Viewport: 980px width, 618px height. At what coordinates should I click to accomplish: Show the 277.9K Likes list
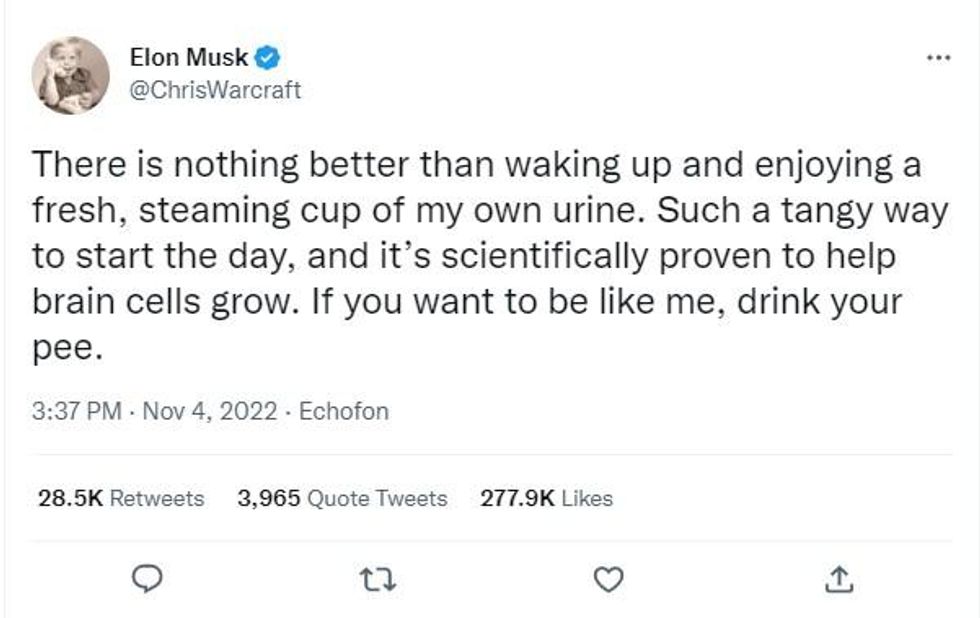point(546,498)
